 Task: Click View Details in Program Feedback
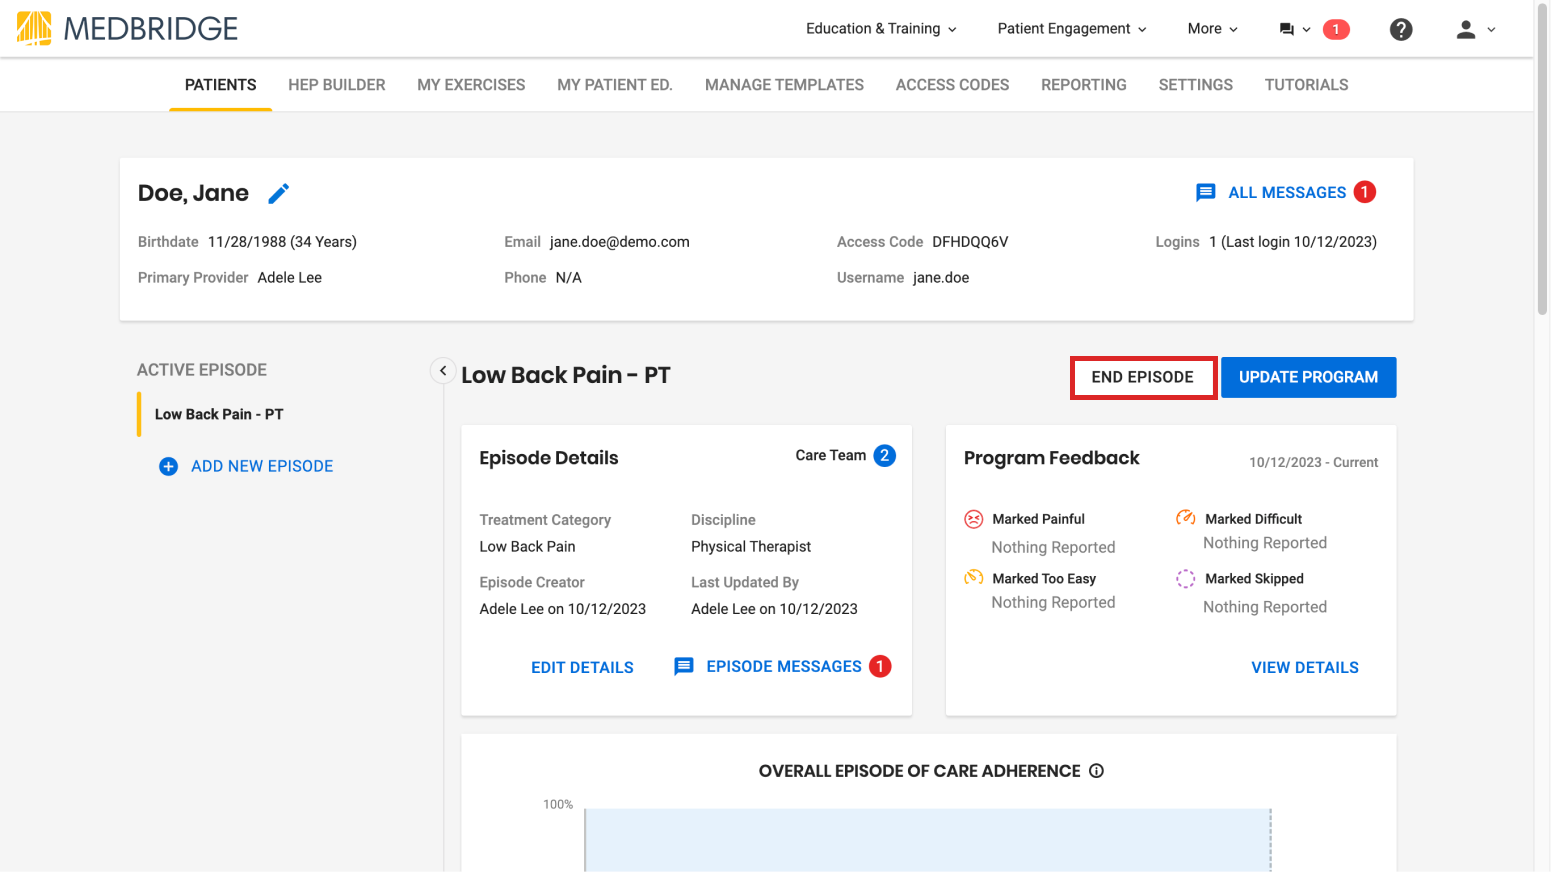pos(1305,667)
